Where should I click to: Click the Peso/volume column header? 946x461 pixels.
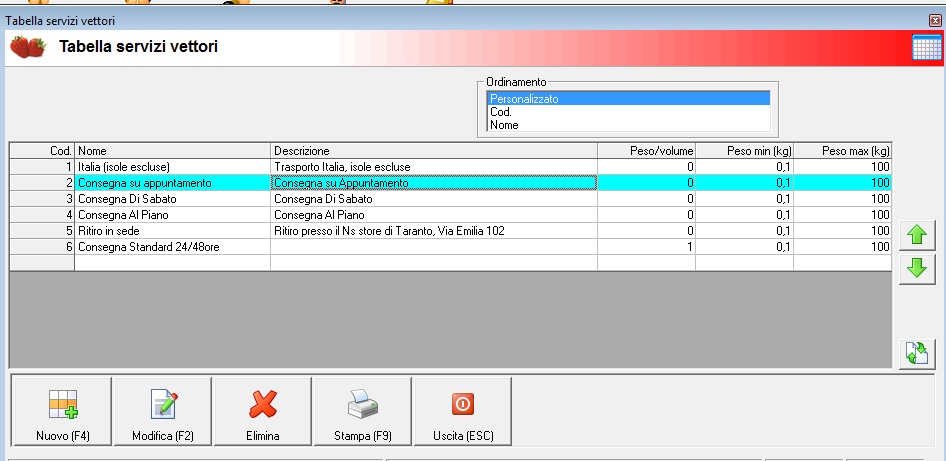click(646, 151)
